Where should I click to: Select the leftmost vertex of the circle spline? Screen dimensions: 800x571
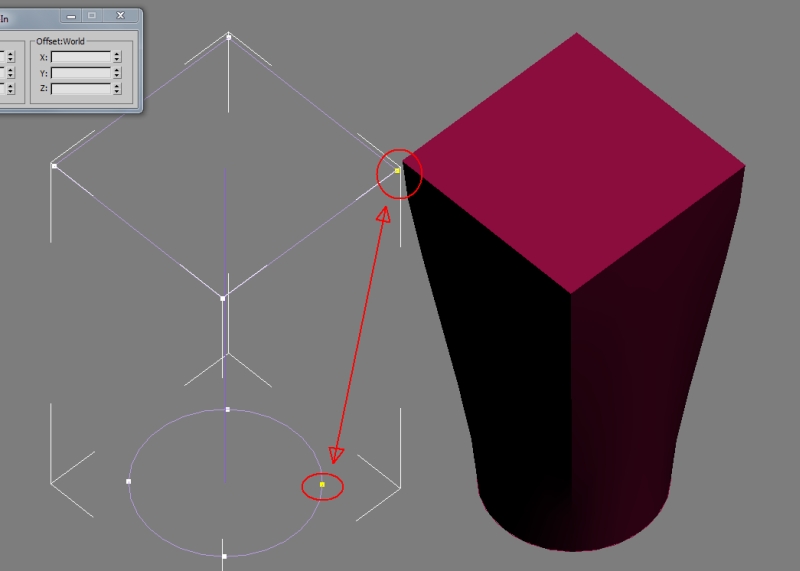pos(129,481)
